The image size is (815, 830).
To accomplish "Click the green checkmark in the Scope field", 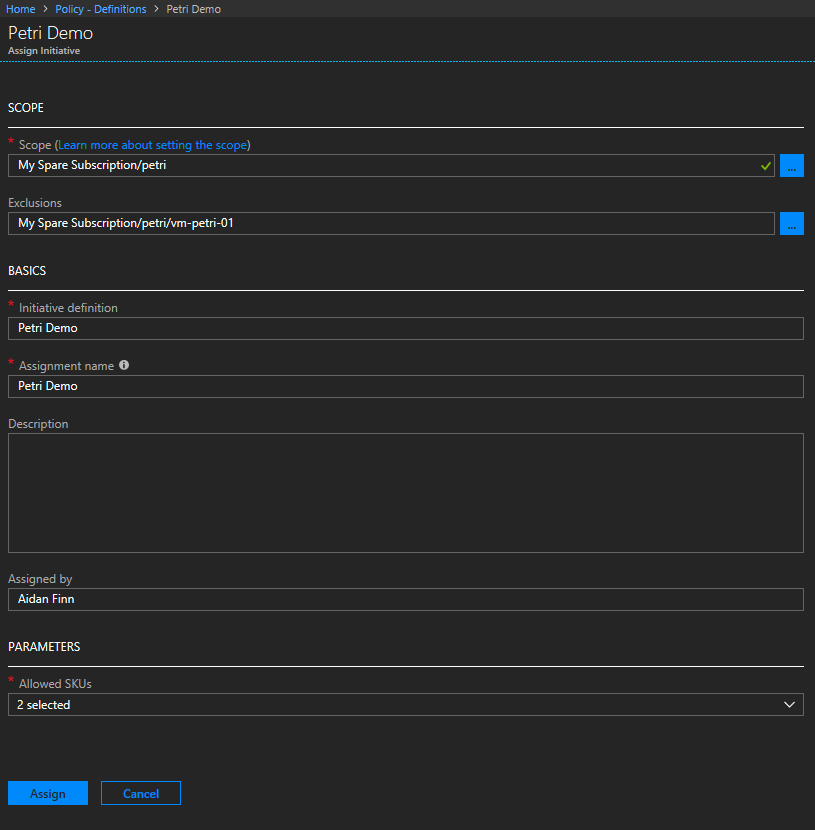I will coord(765,166).
